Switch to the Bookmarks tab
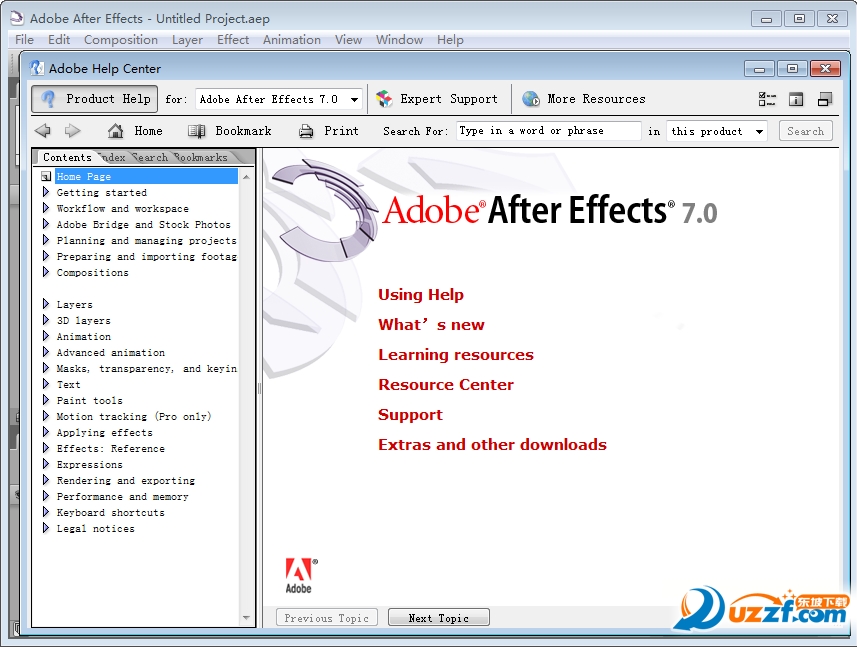This screenshot has width=857, height=647. (x=201, y=157)
